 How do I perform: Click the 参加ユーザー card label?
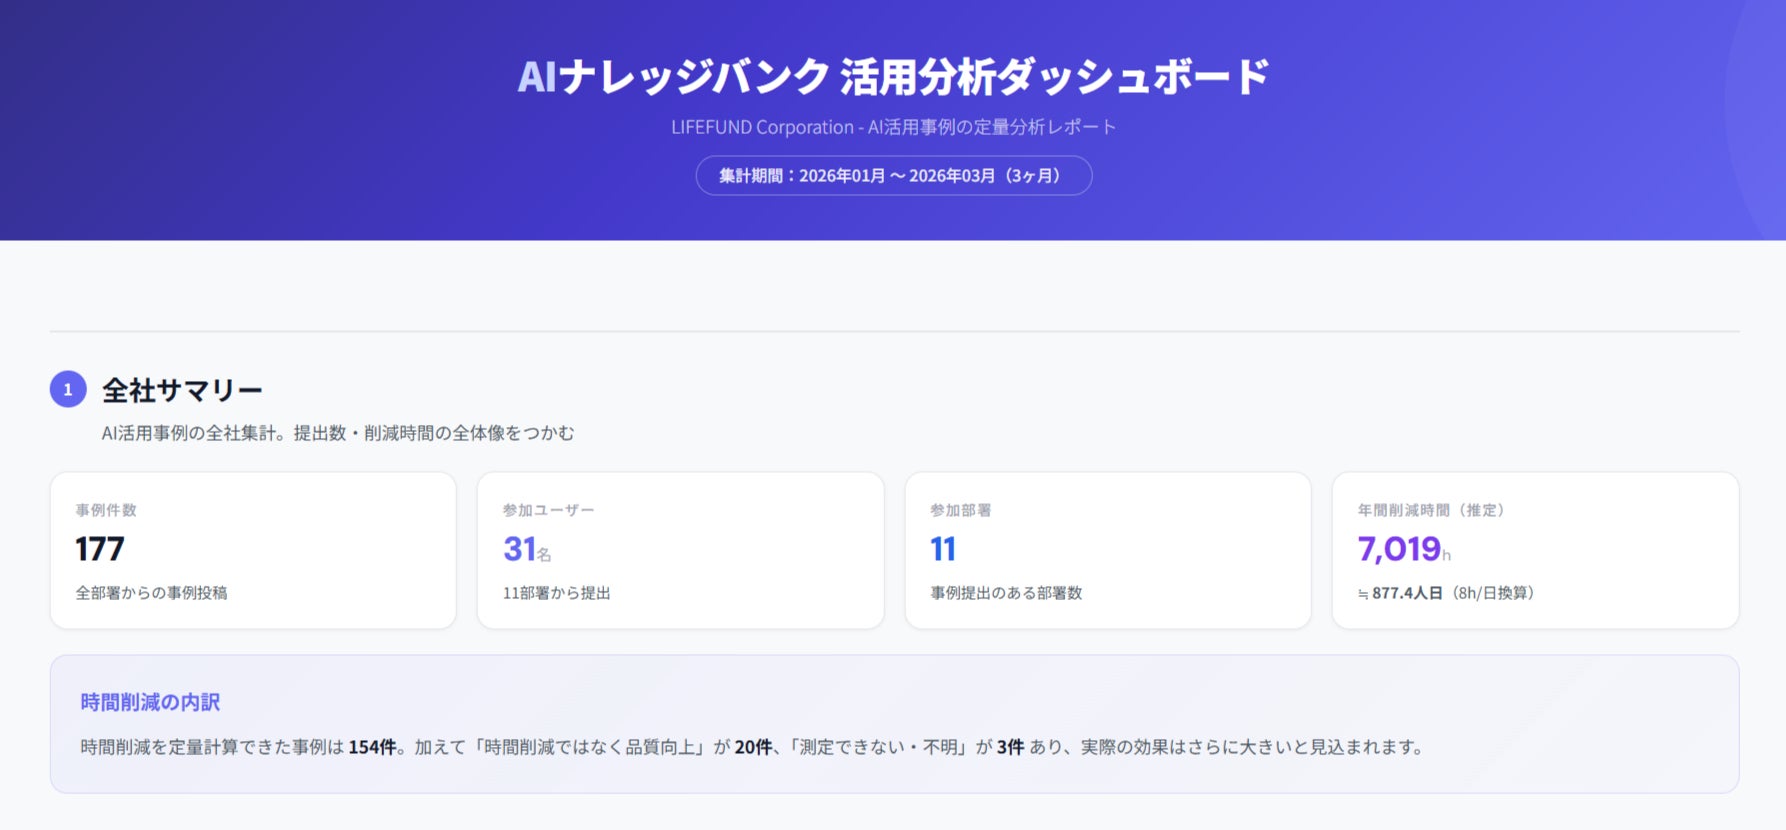click(549, 510)
